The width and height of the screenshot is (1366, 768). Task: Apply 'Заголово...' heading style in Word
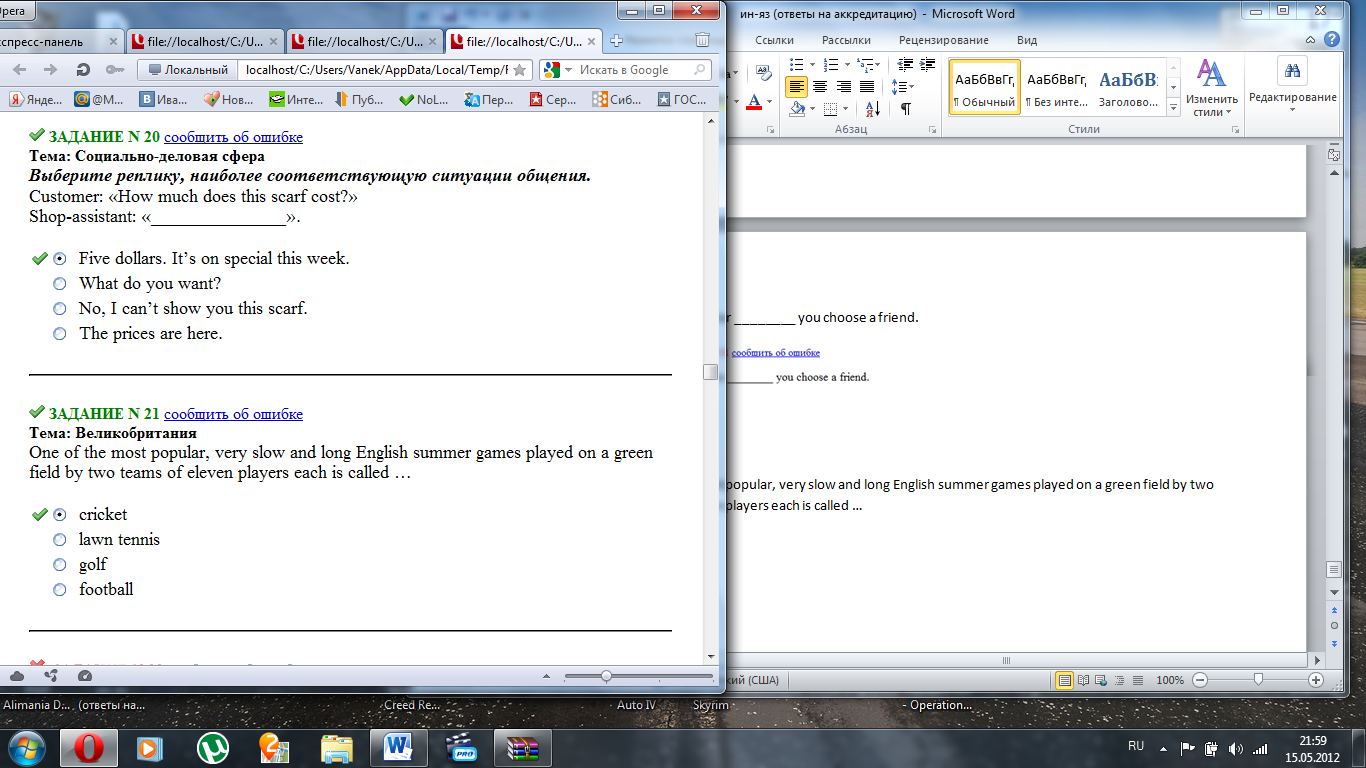pyautogui.click(x=1130, y=88)
